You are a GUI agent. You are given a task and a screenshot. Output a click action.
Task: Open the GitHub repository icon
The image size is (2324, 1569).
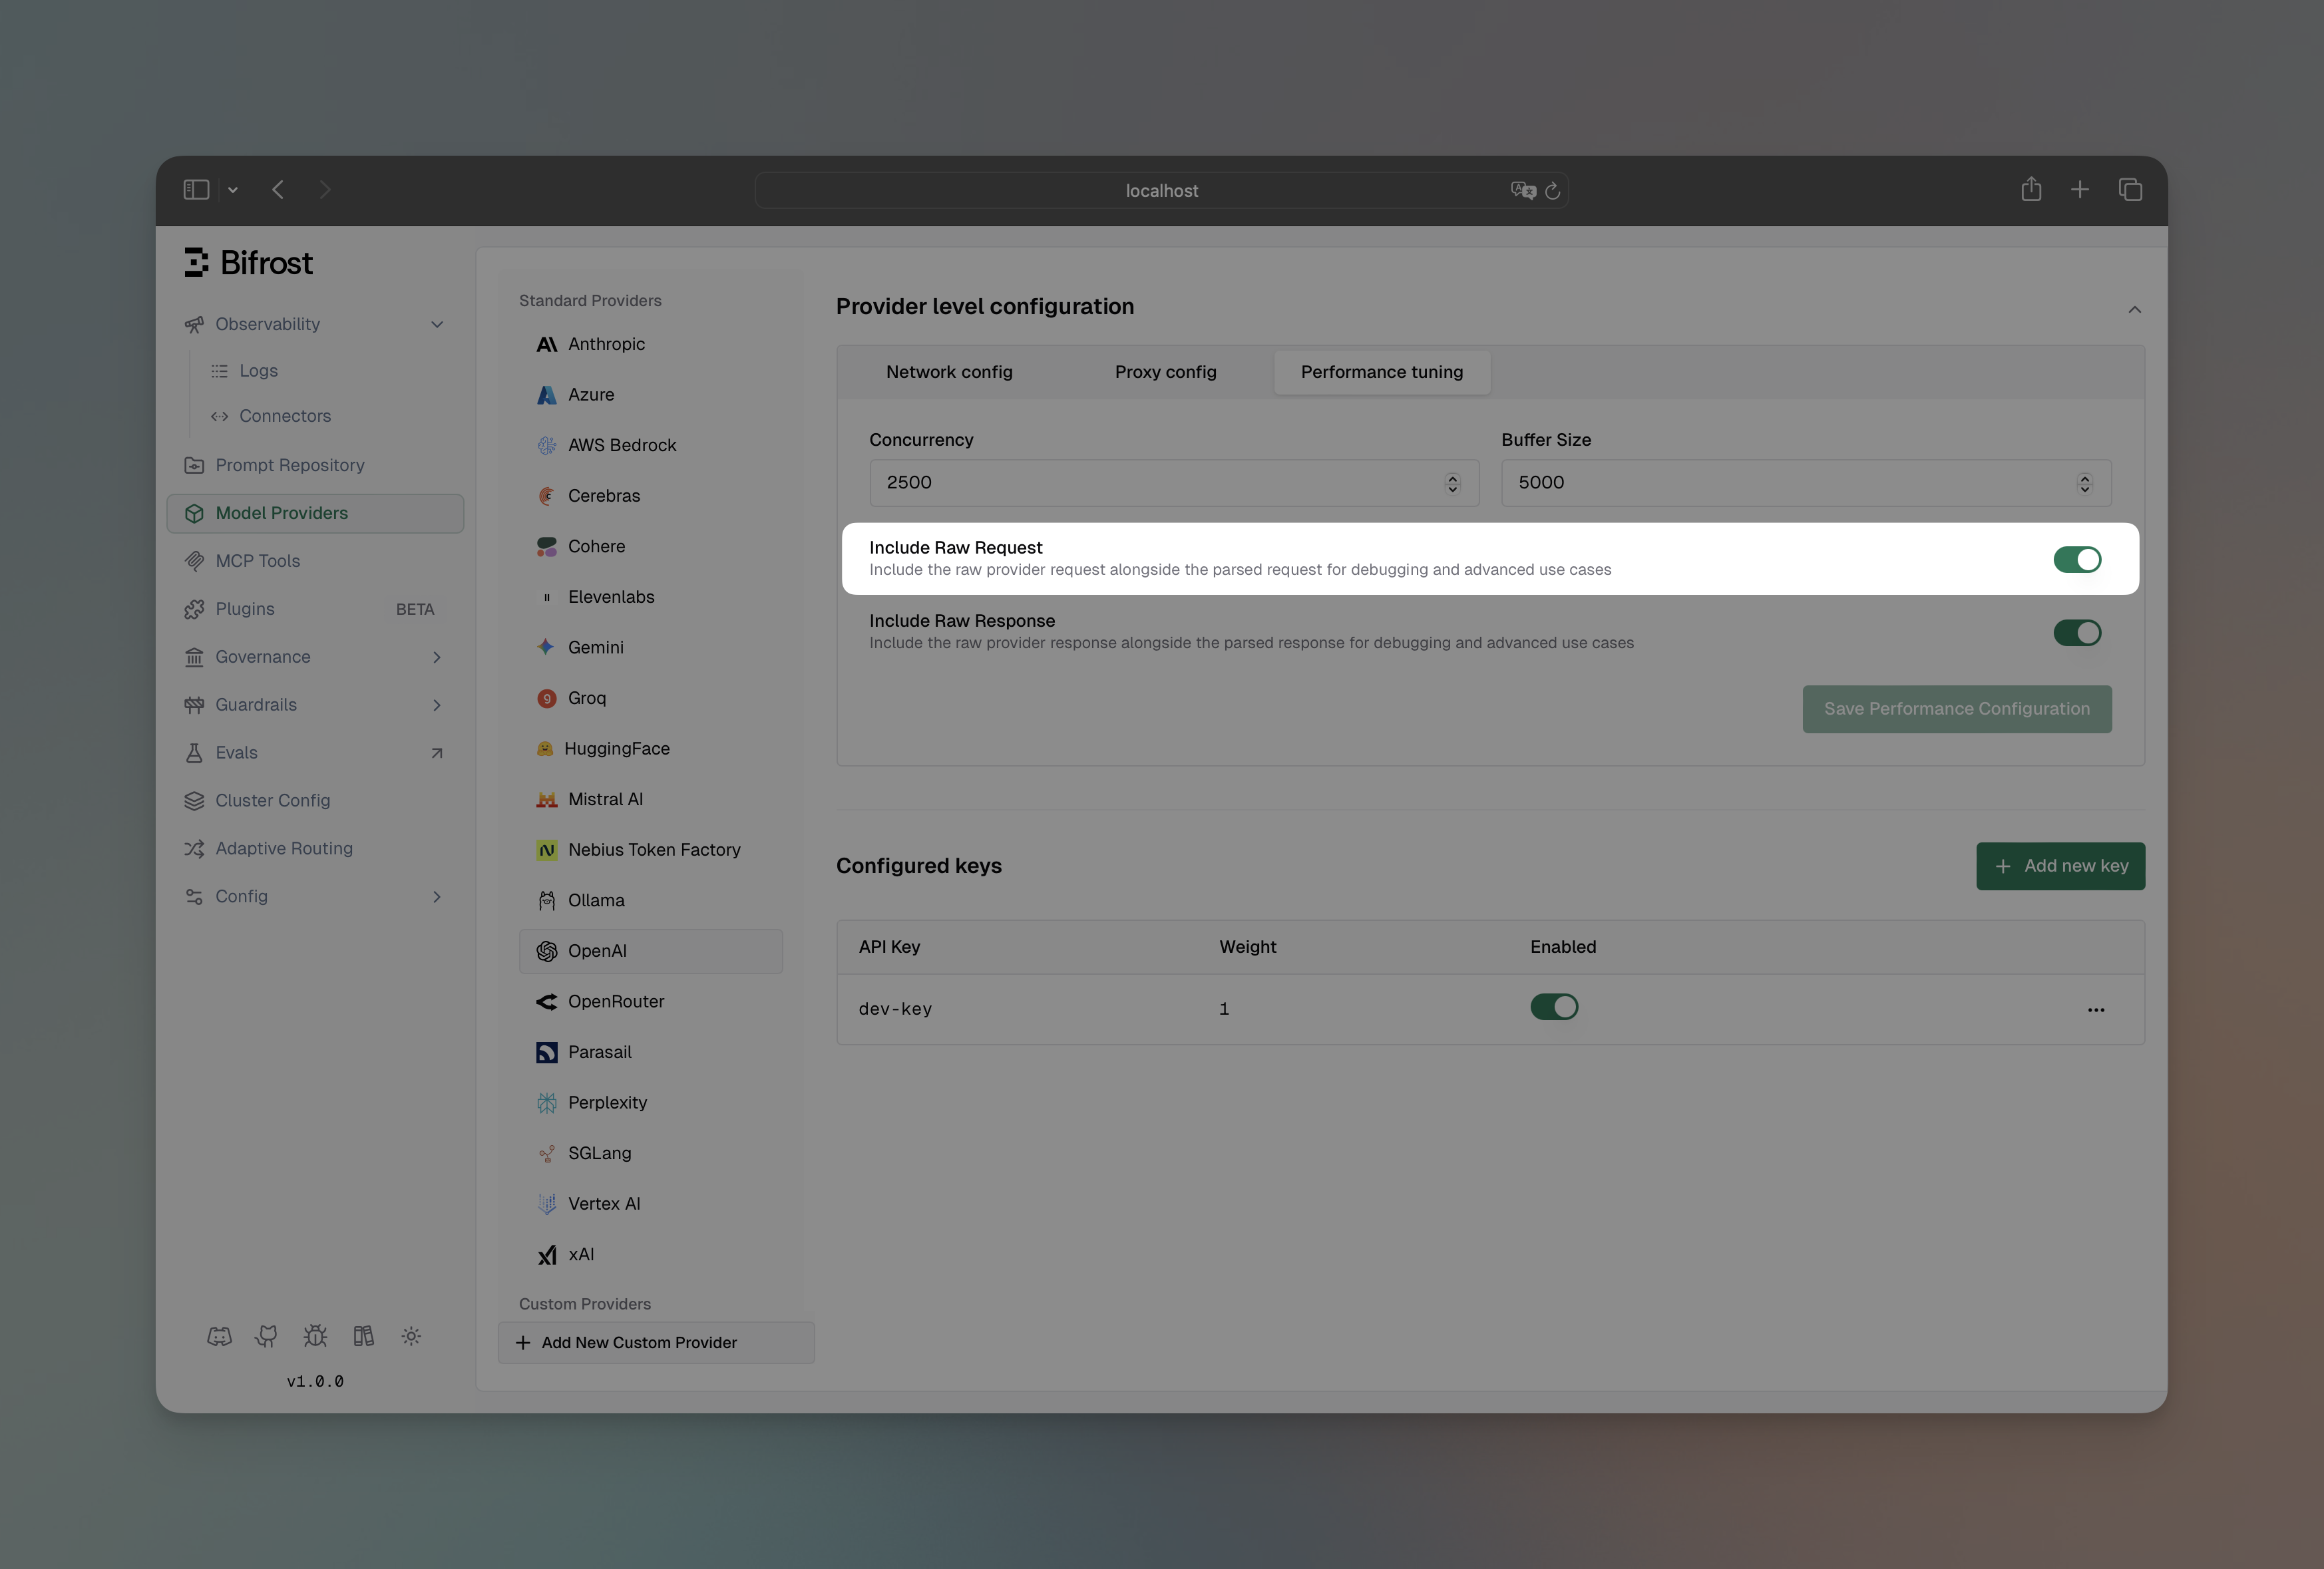pyautogui.click(x=267, y=1335)
